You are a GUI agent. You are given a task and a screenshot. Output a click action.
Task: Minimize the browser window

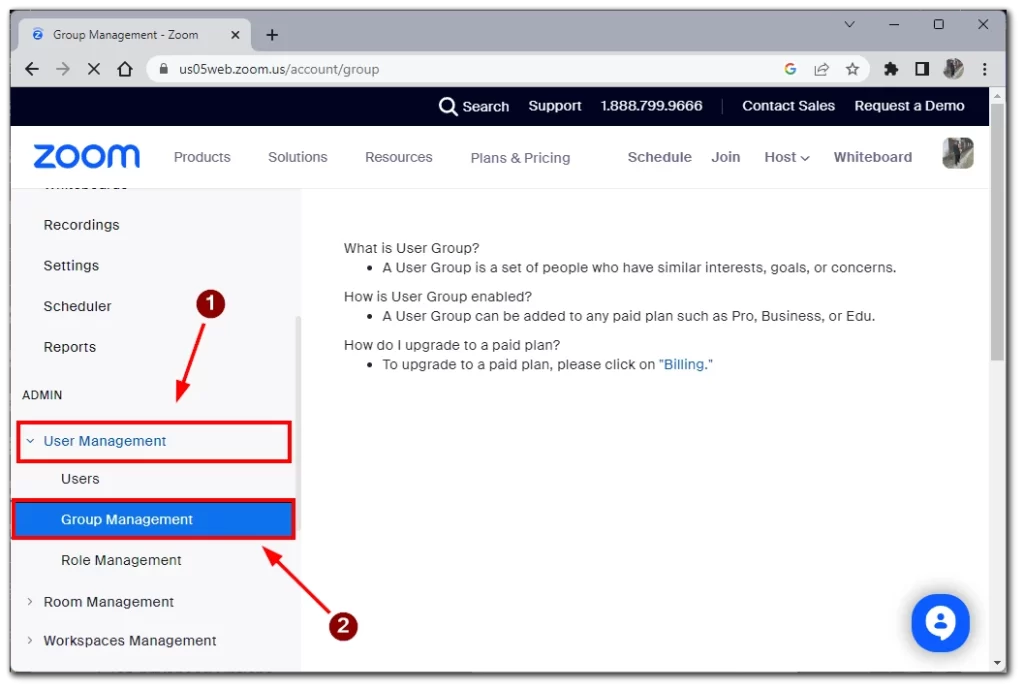tap(894, 25)
